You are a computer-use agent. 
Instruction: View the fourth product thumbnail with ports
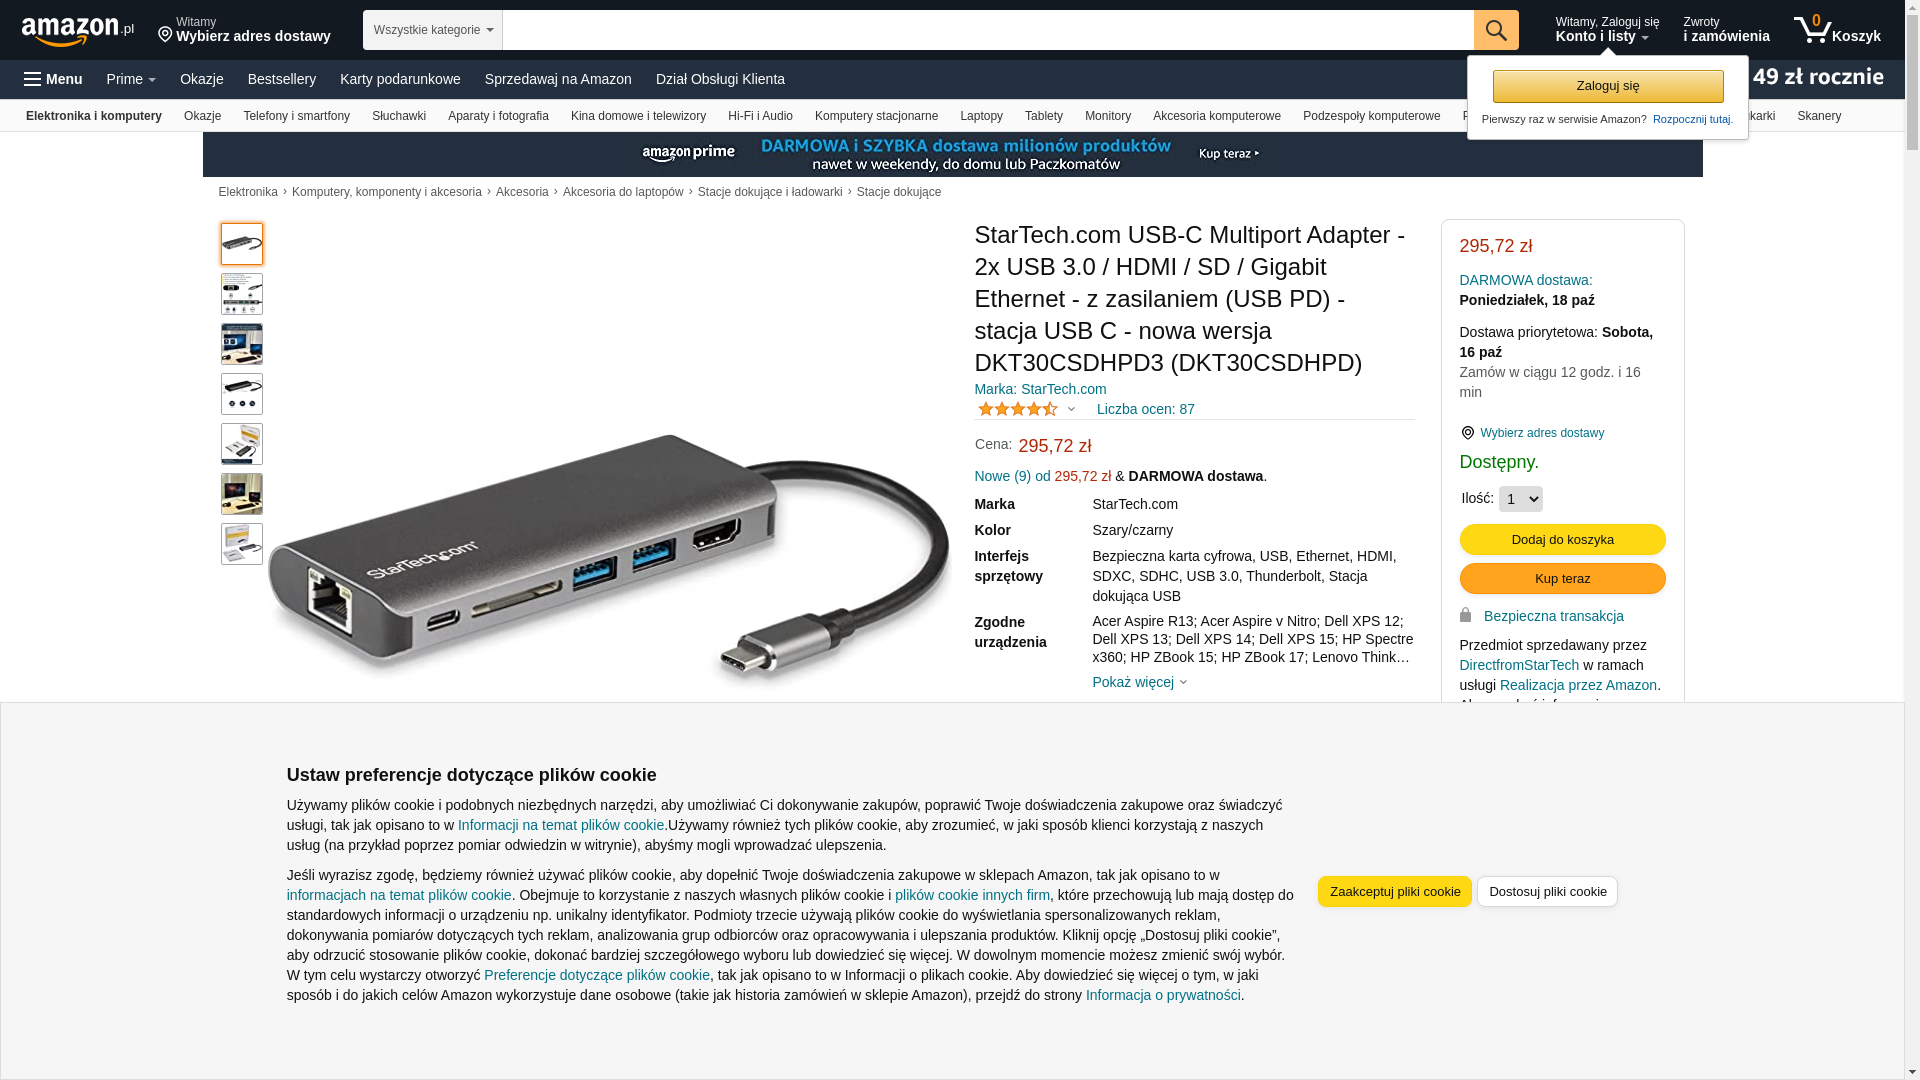tap(242, 394)
